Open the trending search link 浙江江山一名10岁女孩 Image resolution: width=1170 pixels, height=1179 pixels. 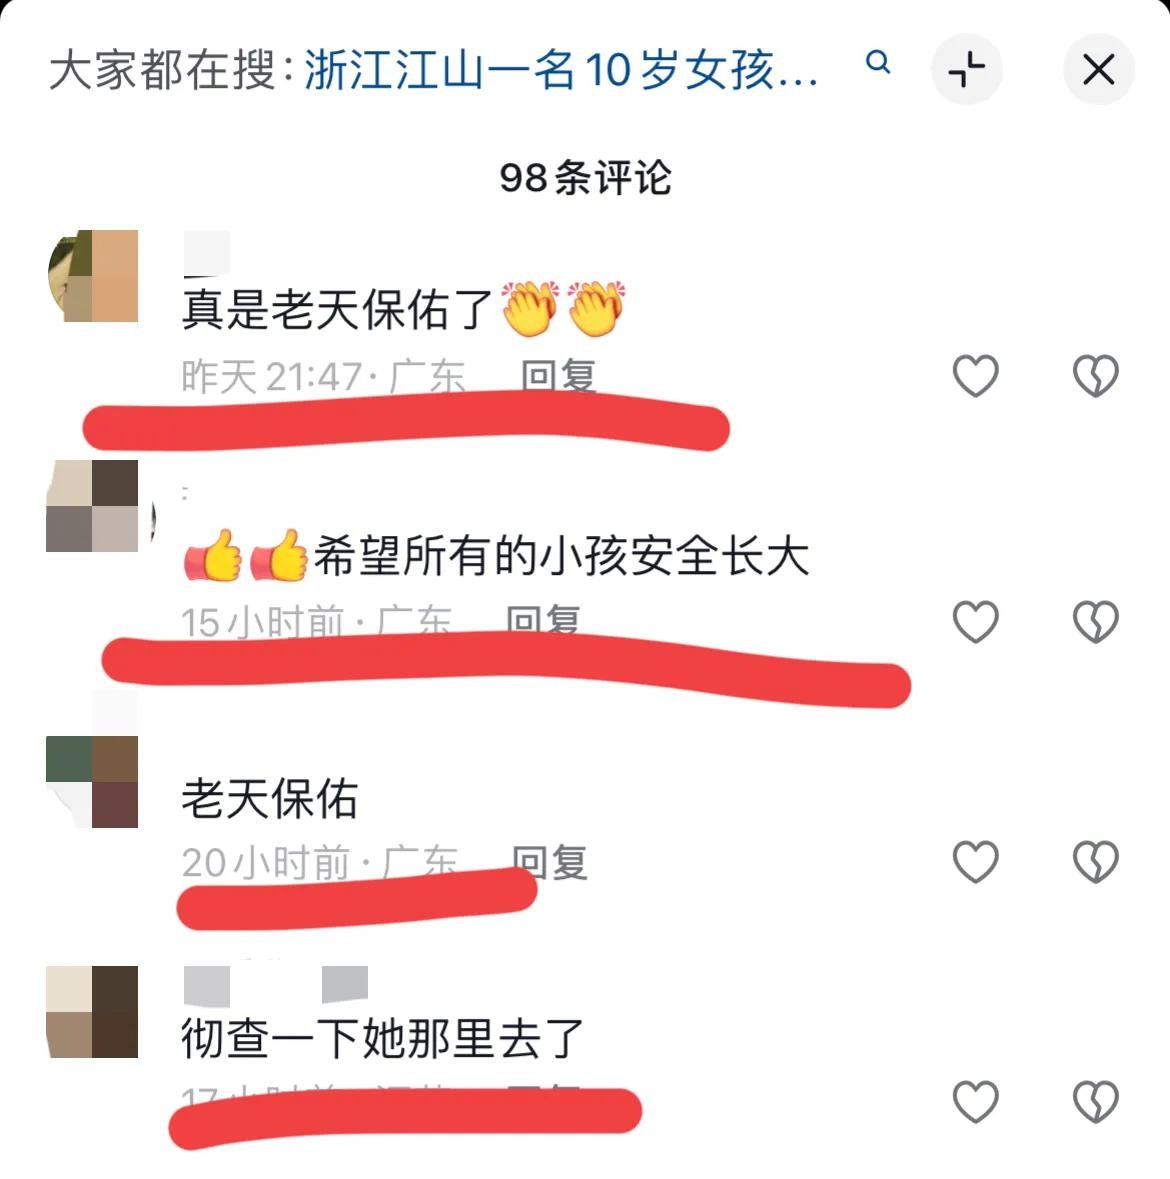coord(561,70)
